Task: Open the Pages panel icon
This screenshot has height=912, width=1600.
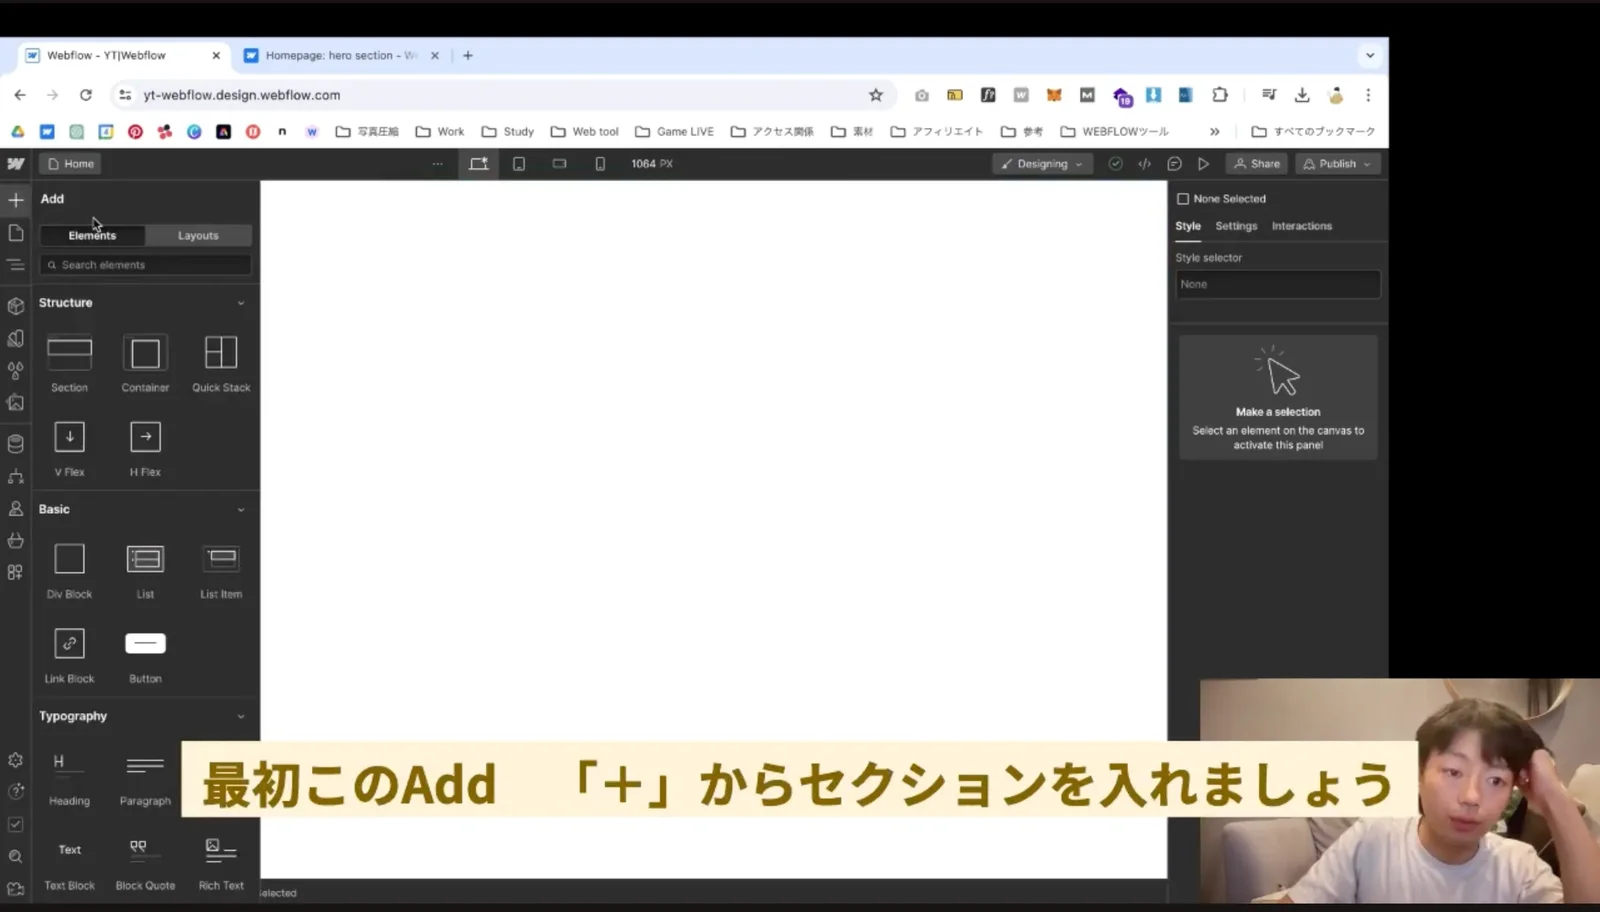Action: [16, 233]
